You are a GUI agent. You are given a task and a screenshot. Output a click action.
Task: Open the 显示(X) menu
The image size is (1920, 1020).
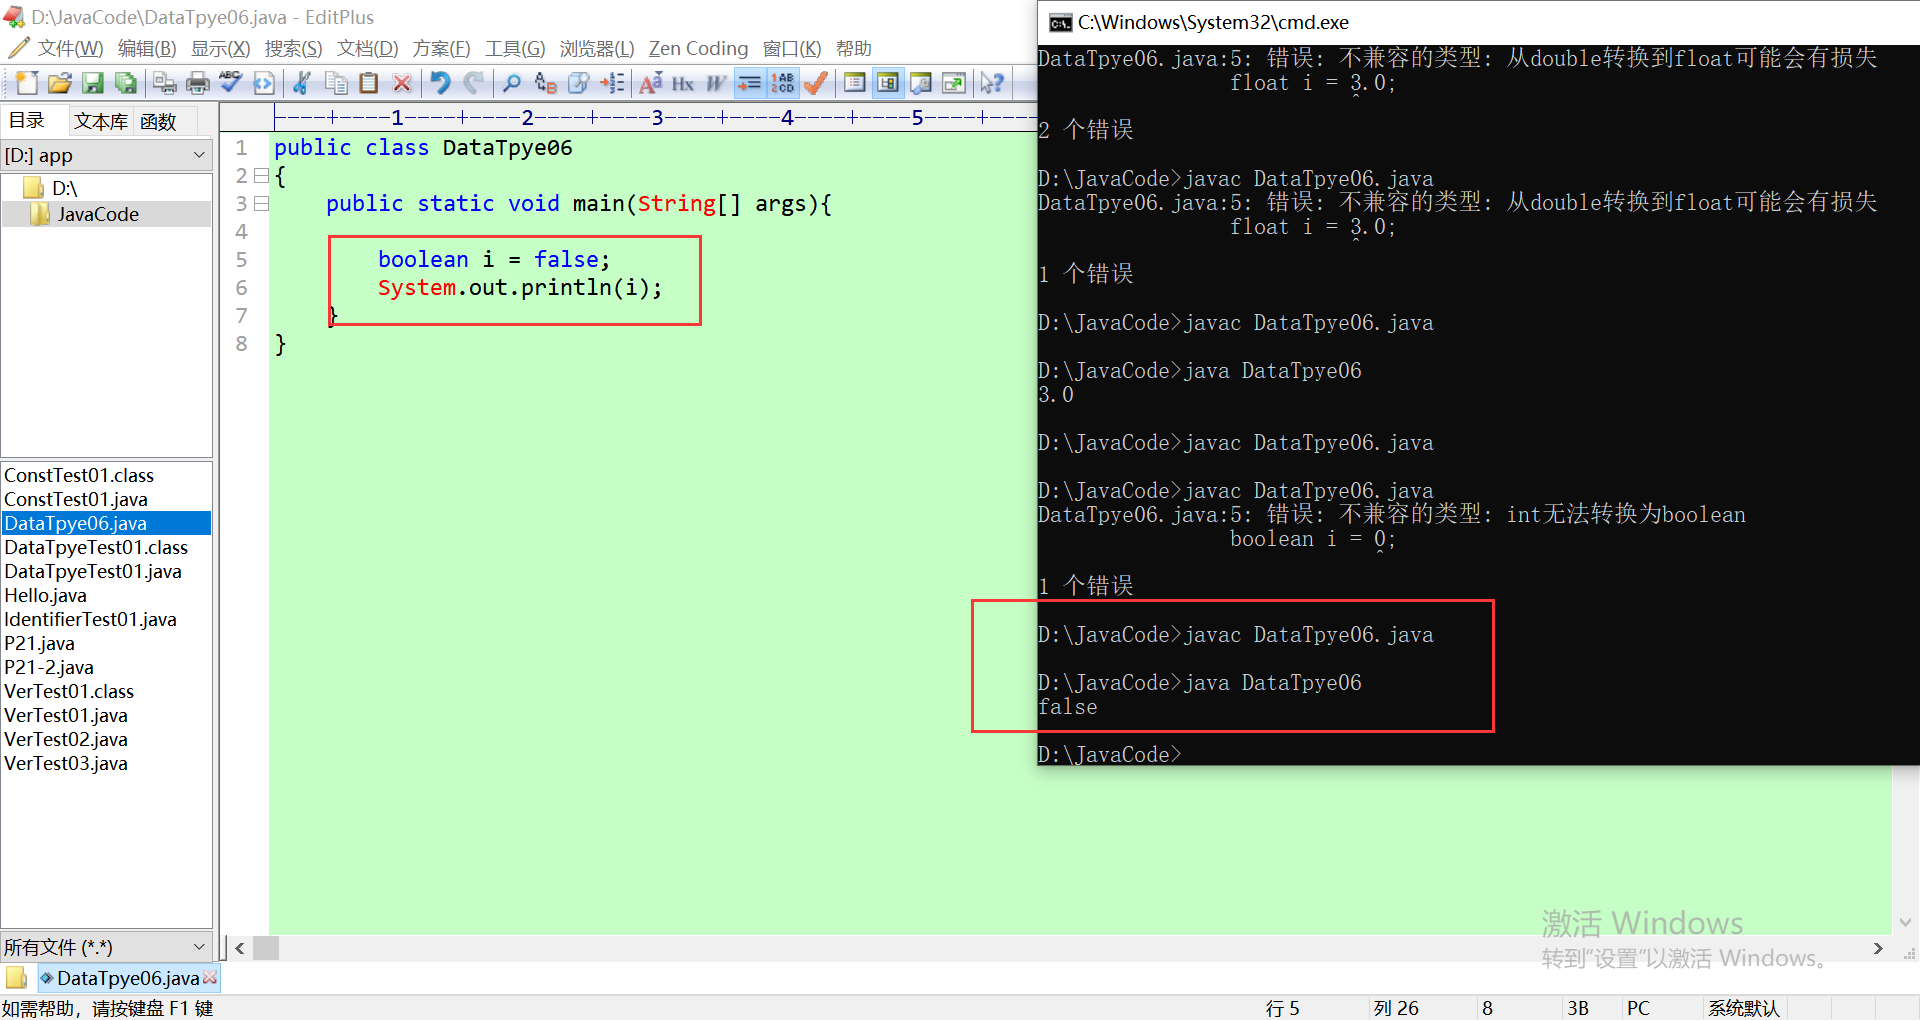pyautogui.click(x=220, y=49)
